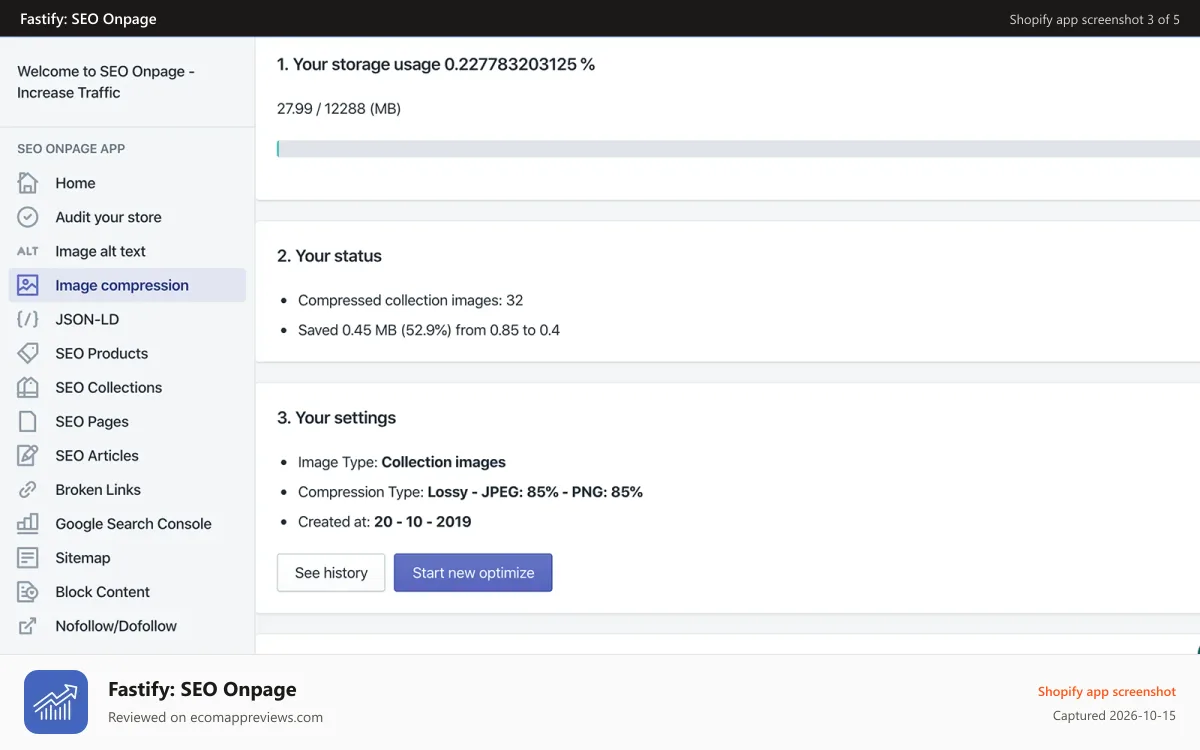Click the SEO Products tag icon
The height and width of the screenshot is (750, 1200).
(28, 353)
